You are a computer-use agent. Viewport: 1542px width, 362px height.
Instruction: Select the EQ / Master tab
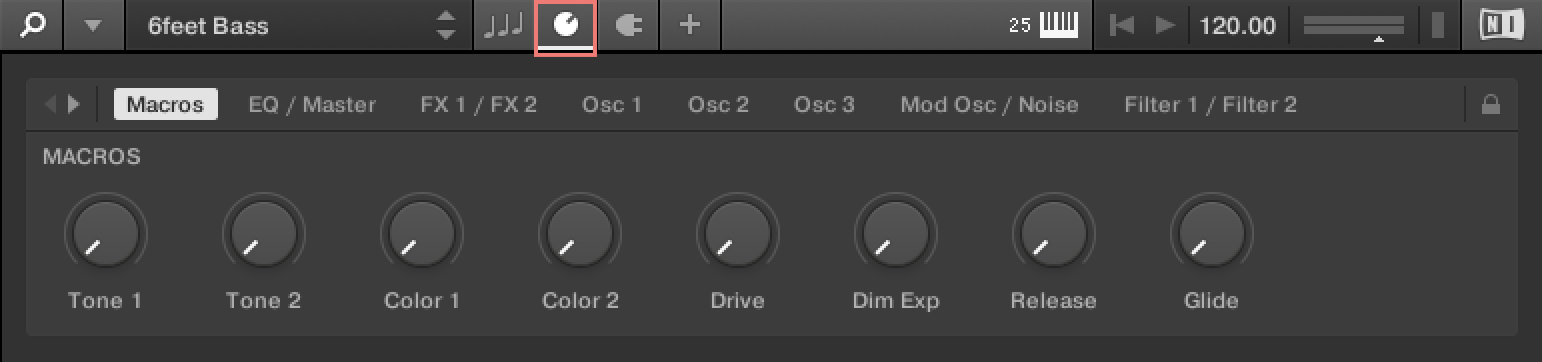pos(312,104)
